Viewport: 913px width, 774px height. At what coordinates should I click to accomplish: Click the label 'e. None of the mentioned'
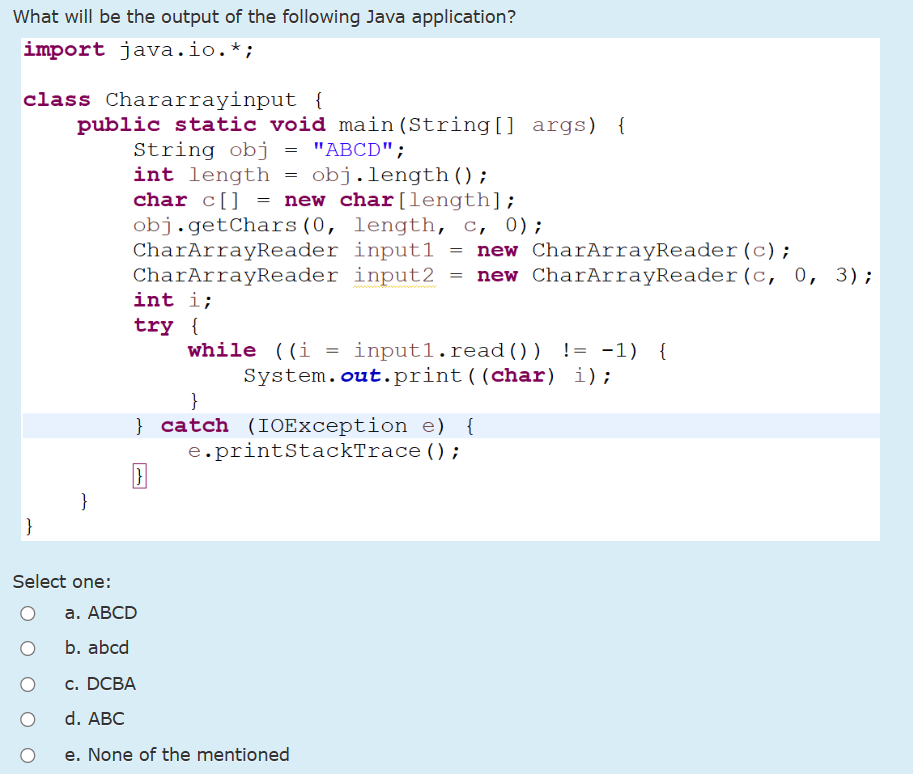(x=176, y=755)
